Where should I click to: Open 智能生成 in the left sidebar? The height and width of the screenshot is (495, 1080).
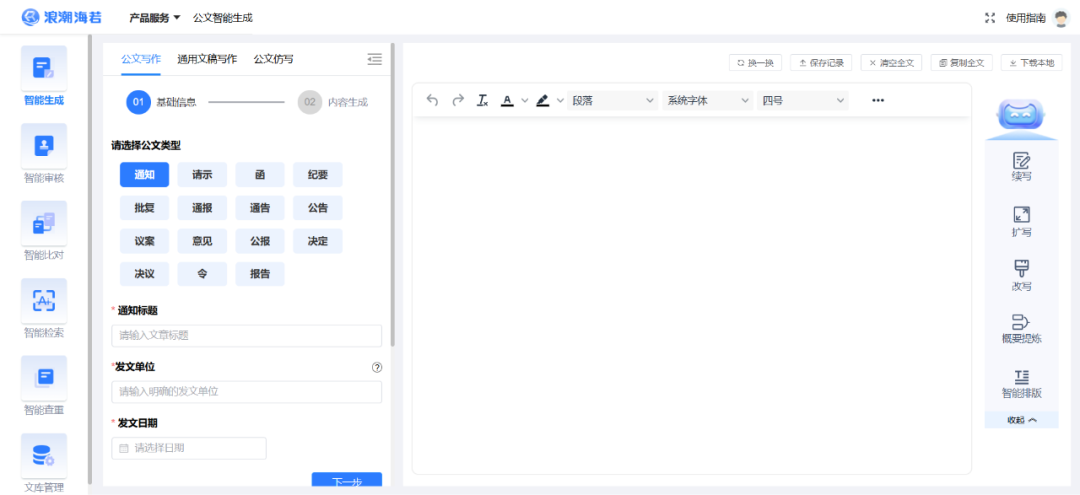tap(44, 76)
